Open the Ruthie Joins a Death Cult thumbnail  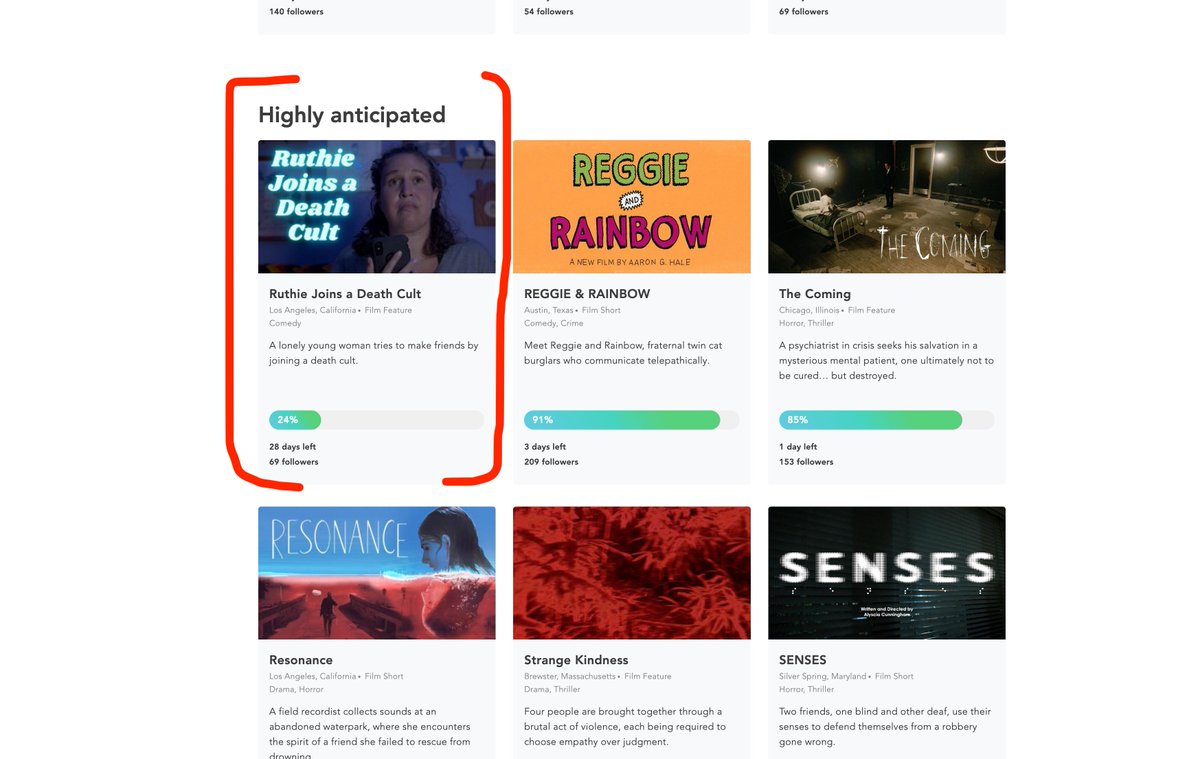[x=377, y=207]
